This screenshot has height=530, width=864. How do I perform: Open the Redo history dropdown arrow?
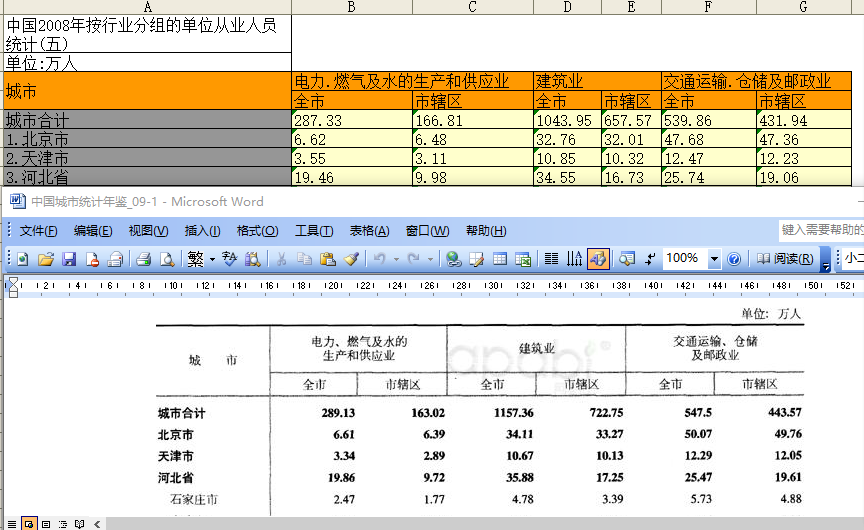pos(430,259)
